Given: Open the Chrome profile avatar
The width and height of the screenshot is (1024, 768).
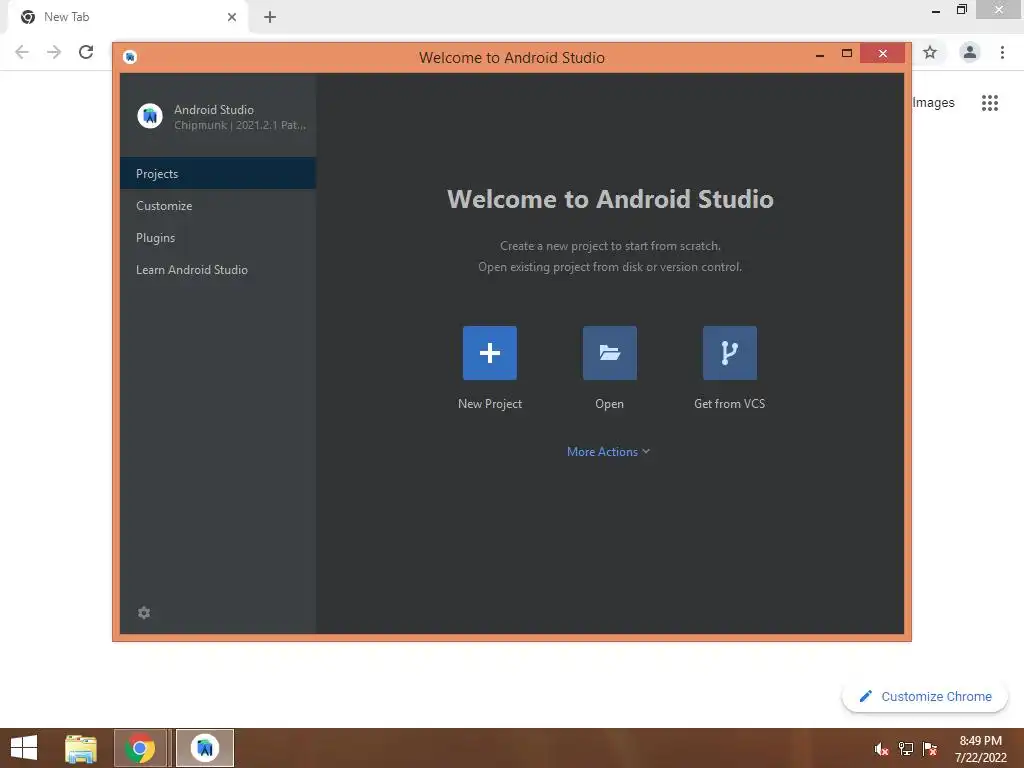Looking at the screenshot, I should point(970,52).
